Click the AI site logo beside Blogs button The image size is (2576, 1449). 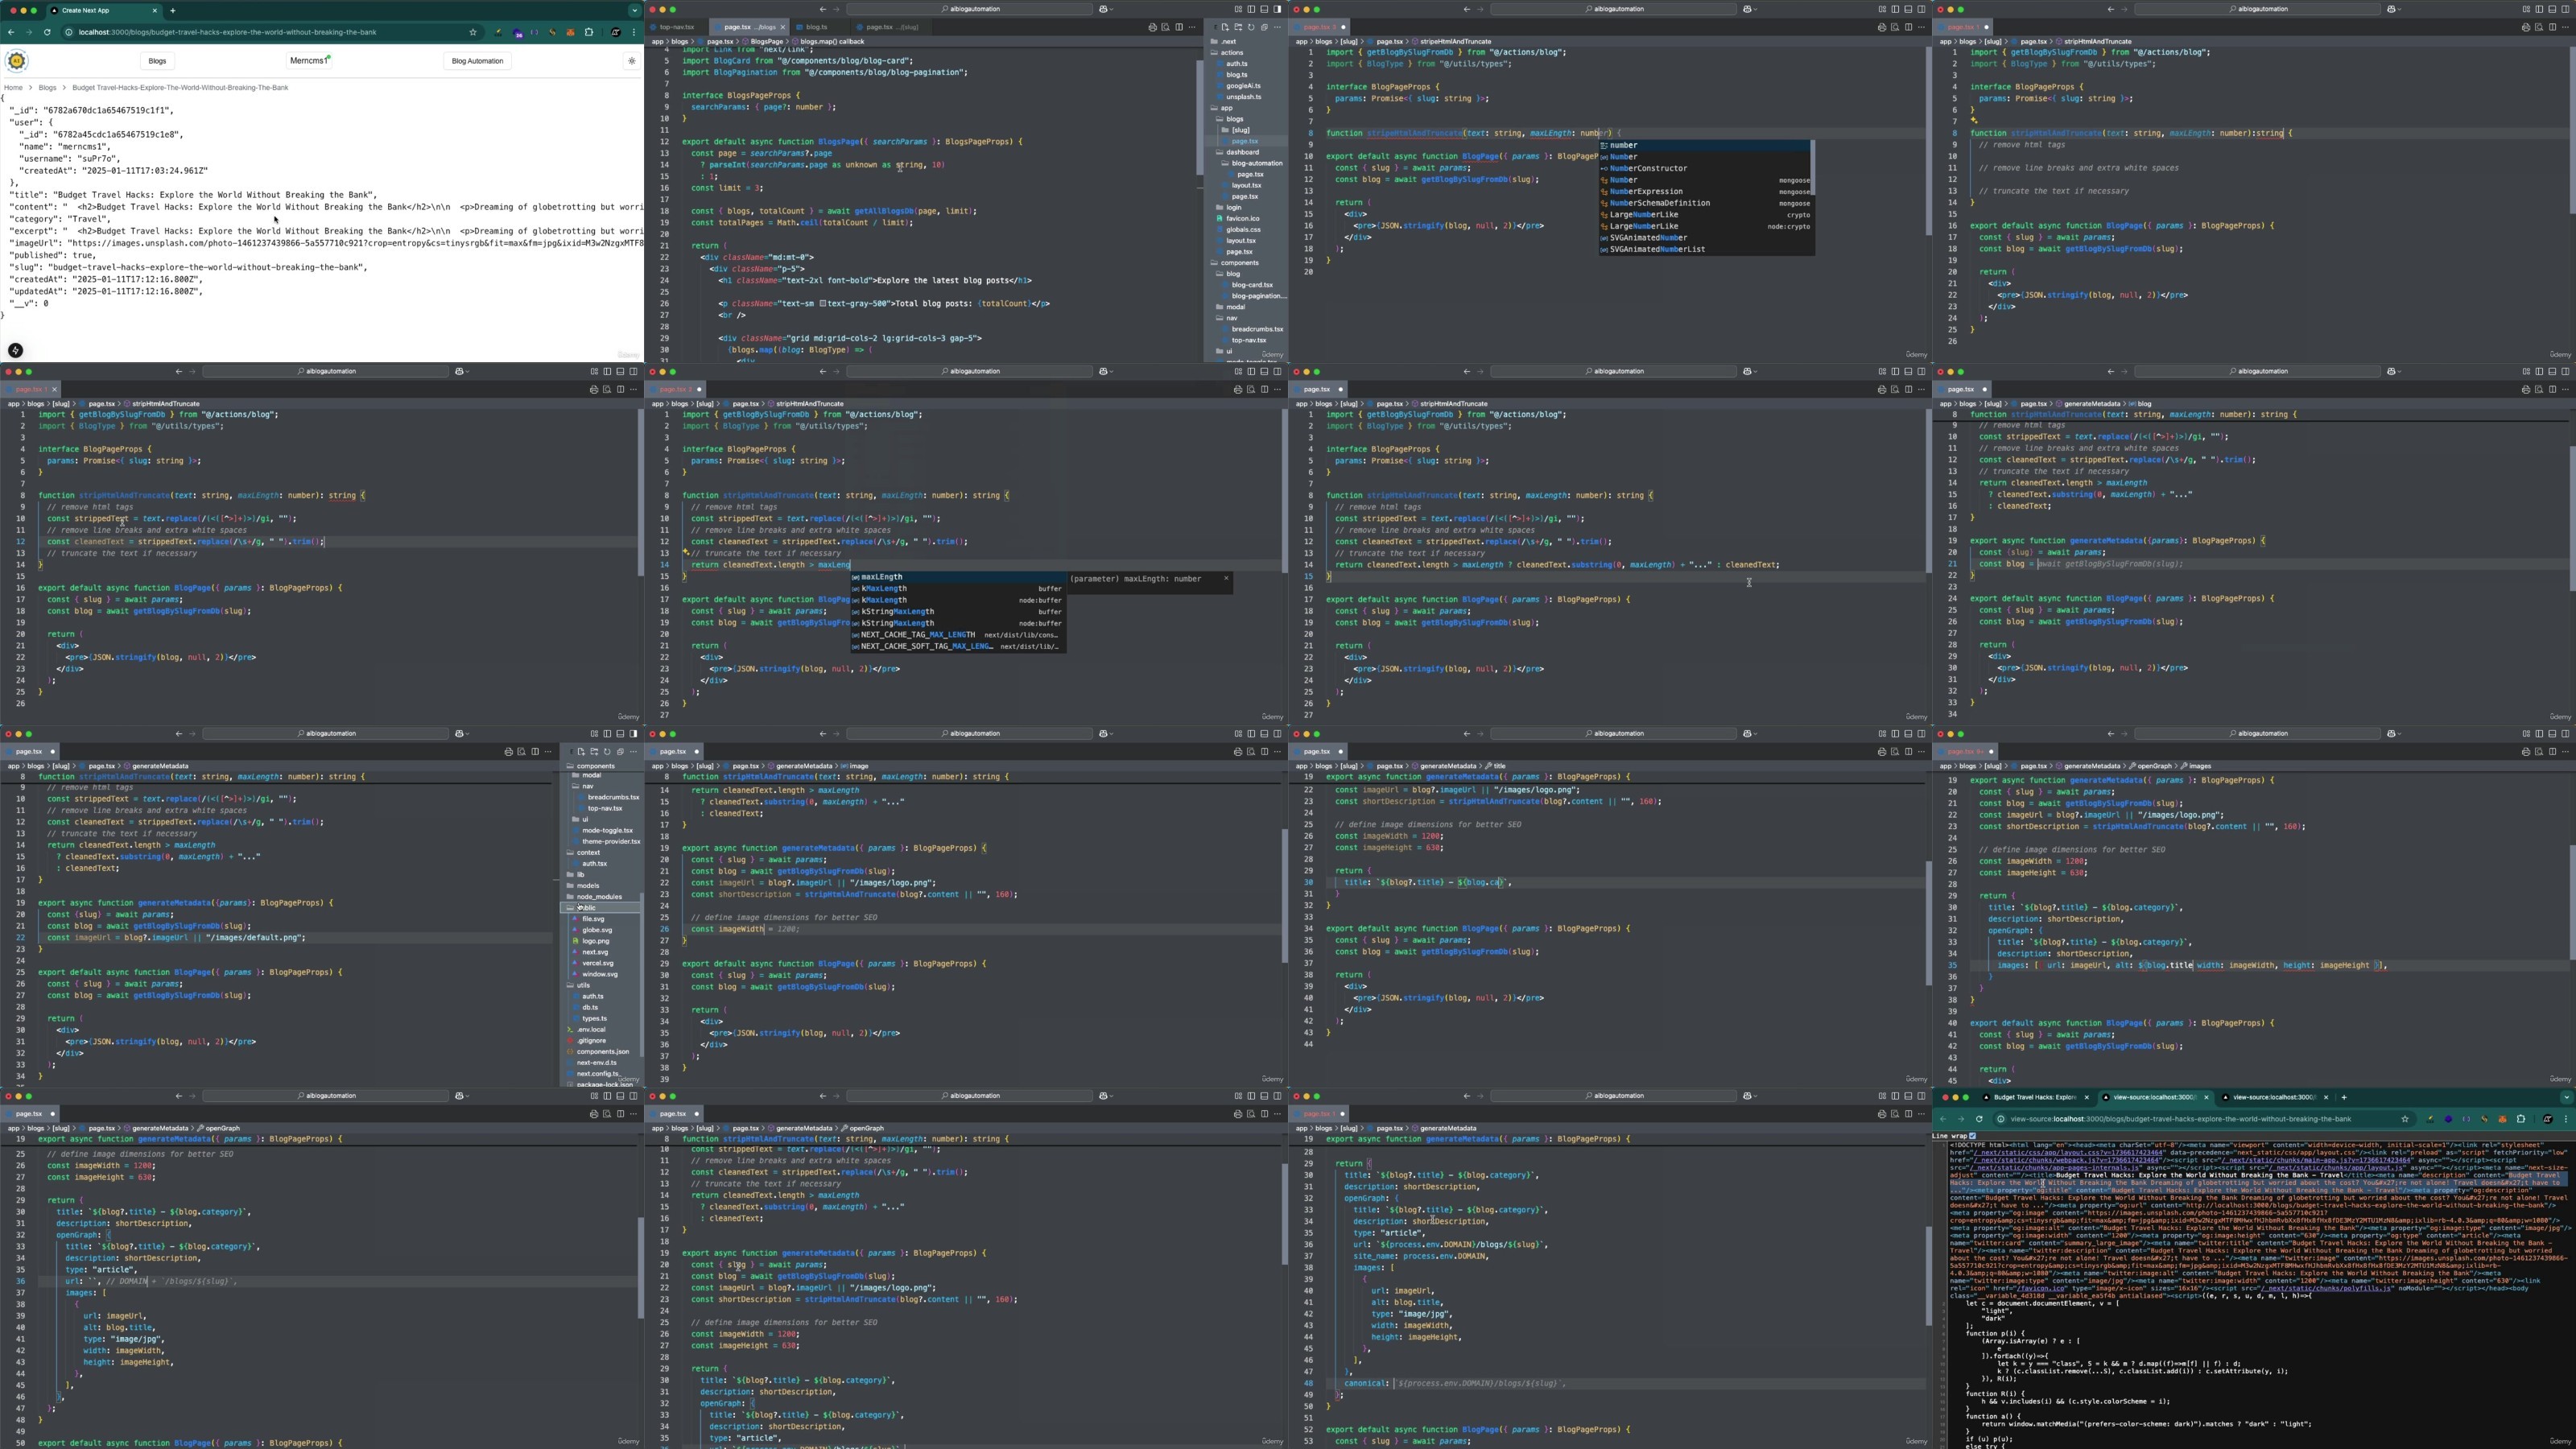(17, 61)
